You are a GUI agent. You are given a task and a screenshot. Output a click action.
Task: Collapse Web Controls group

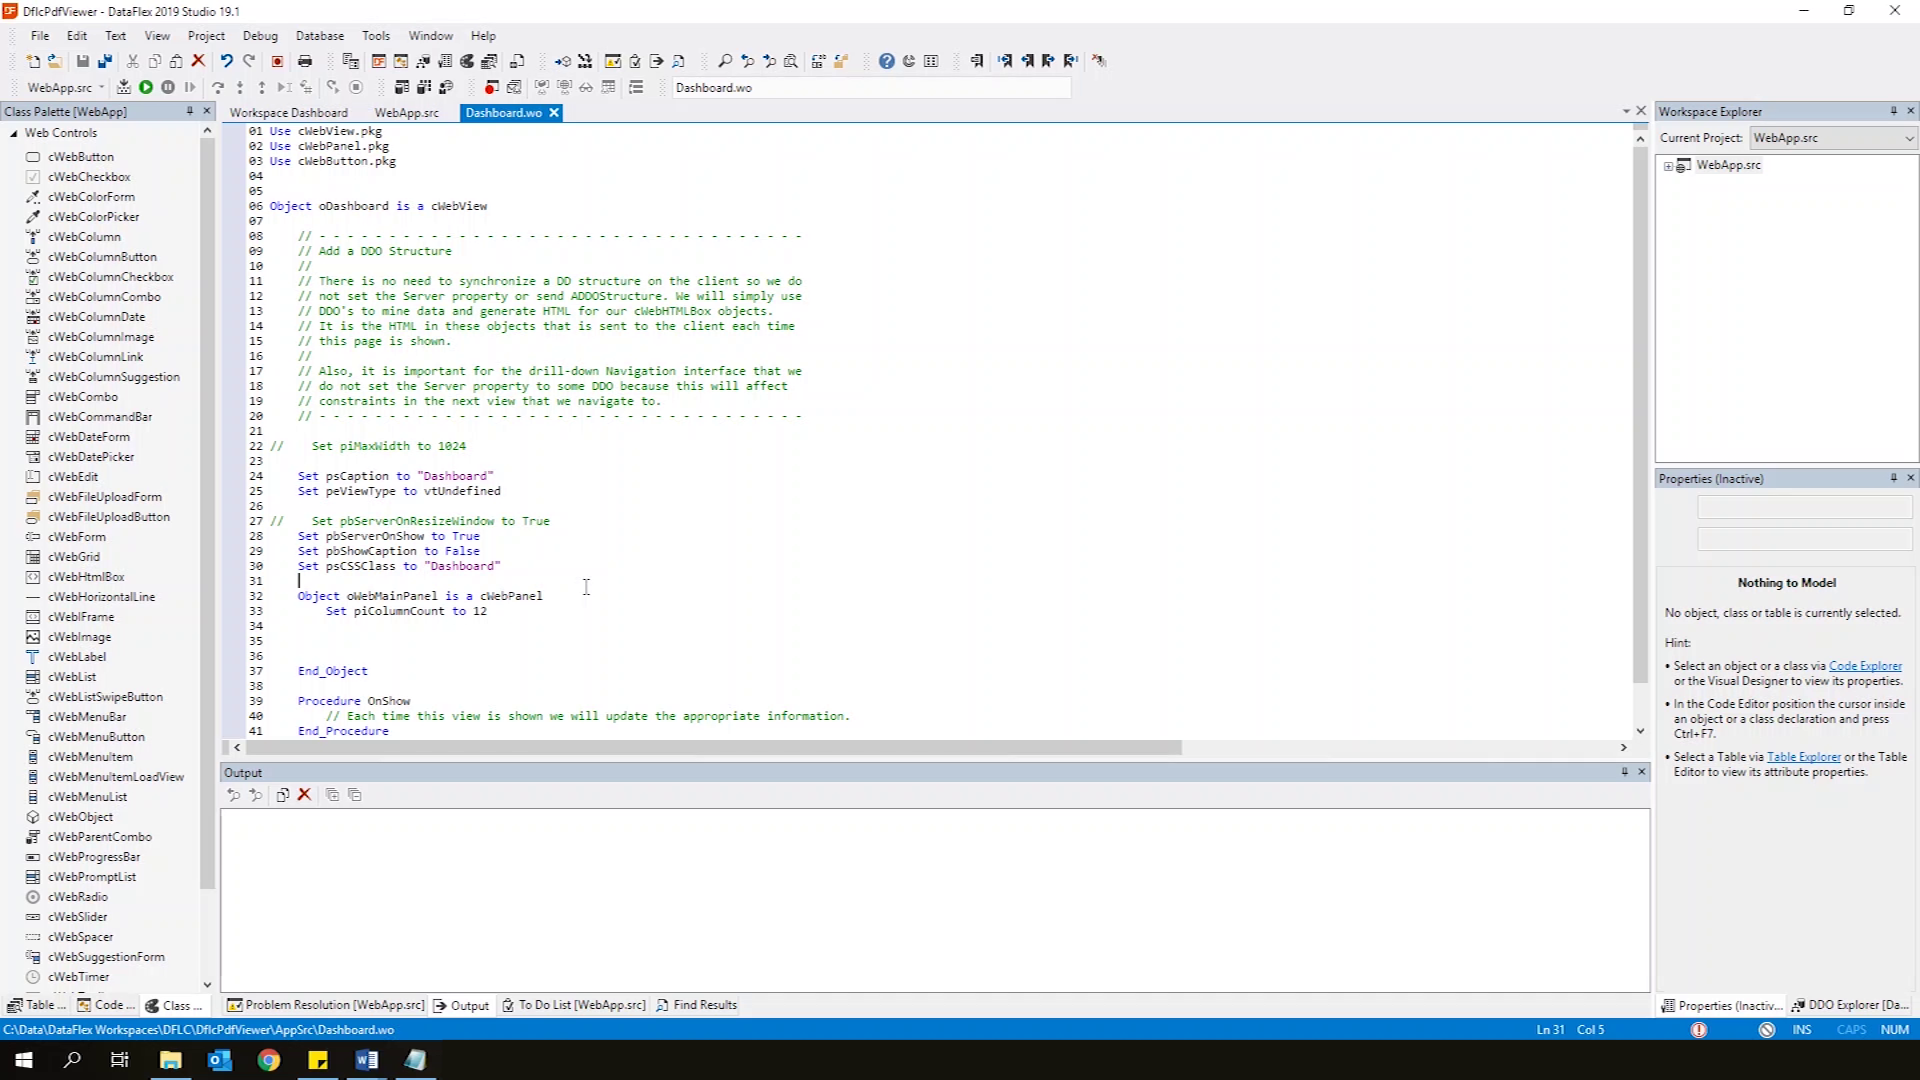(x=14, y=133)
